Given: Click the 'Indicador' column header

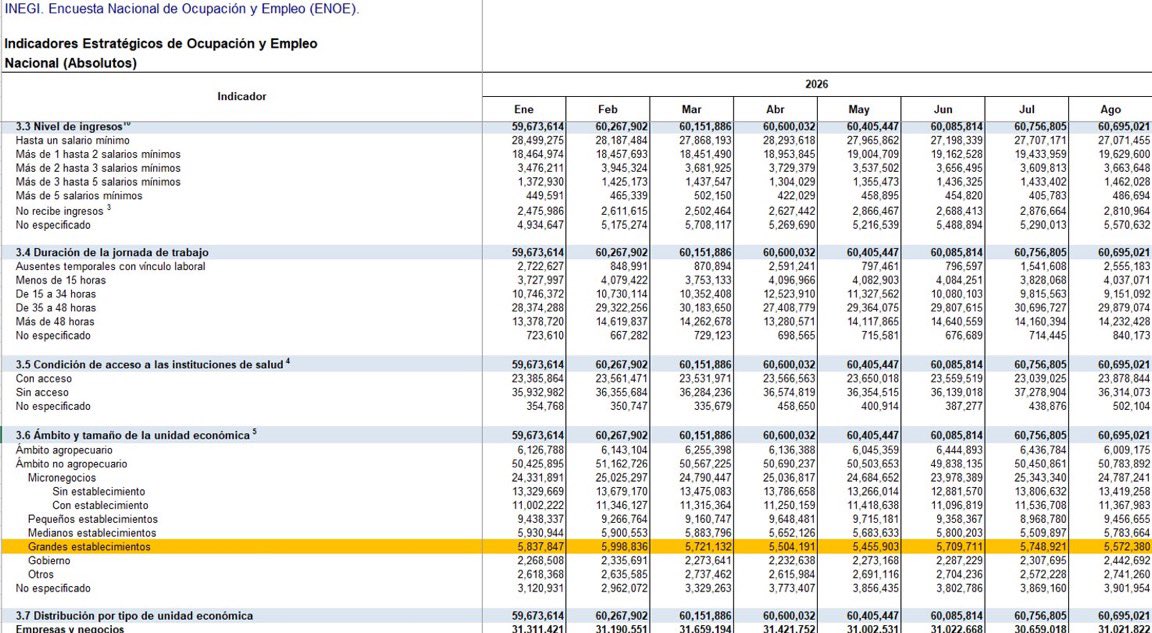Looking at the screenshot, I should point(242,96).
